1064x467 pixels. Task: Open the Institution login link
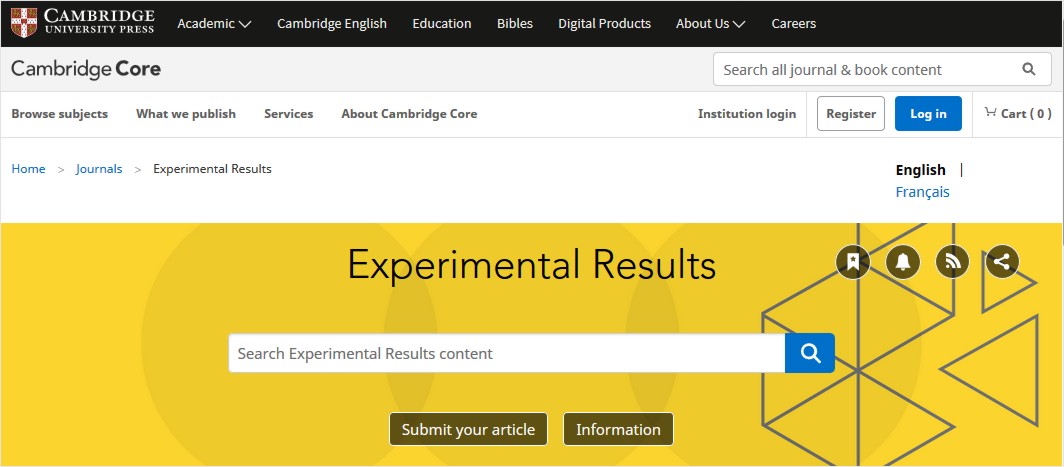(x=746, y=114)
